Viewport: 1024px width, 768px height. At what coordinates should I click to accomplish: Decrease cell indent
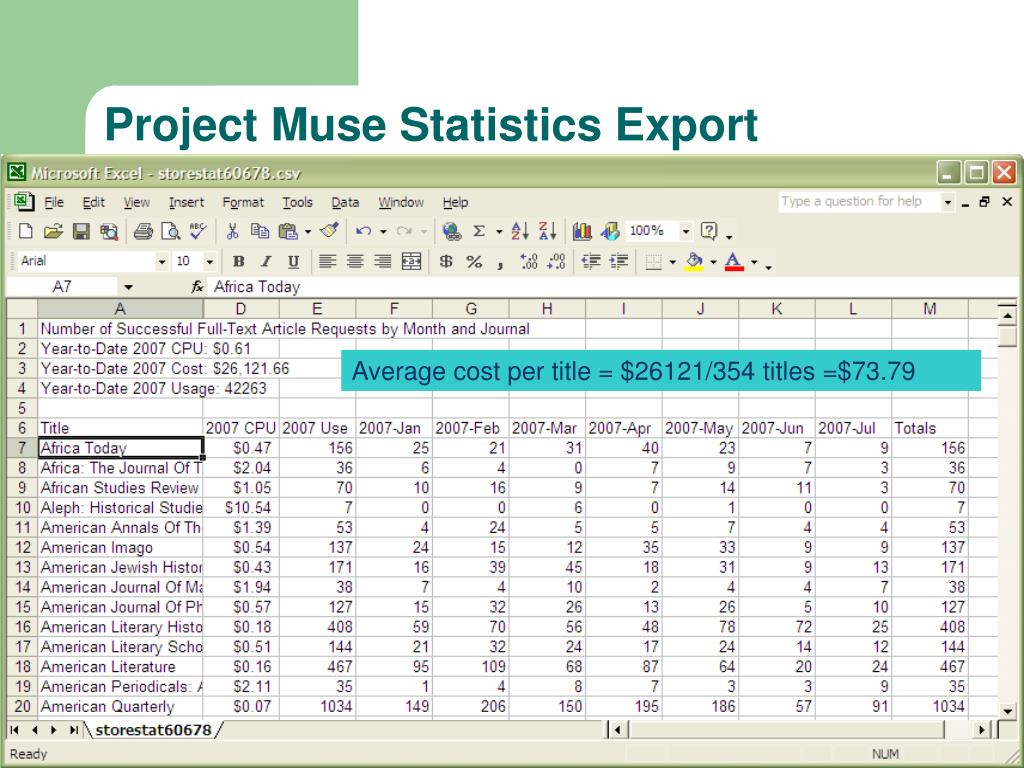point(591,262)
